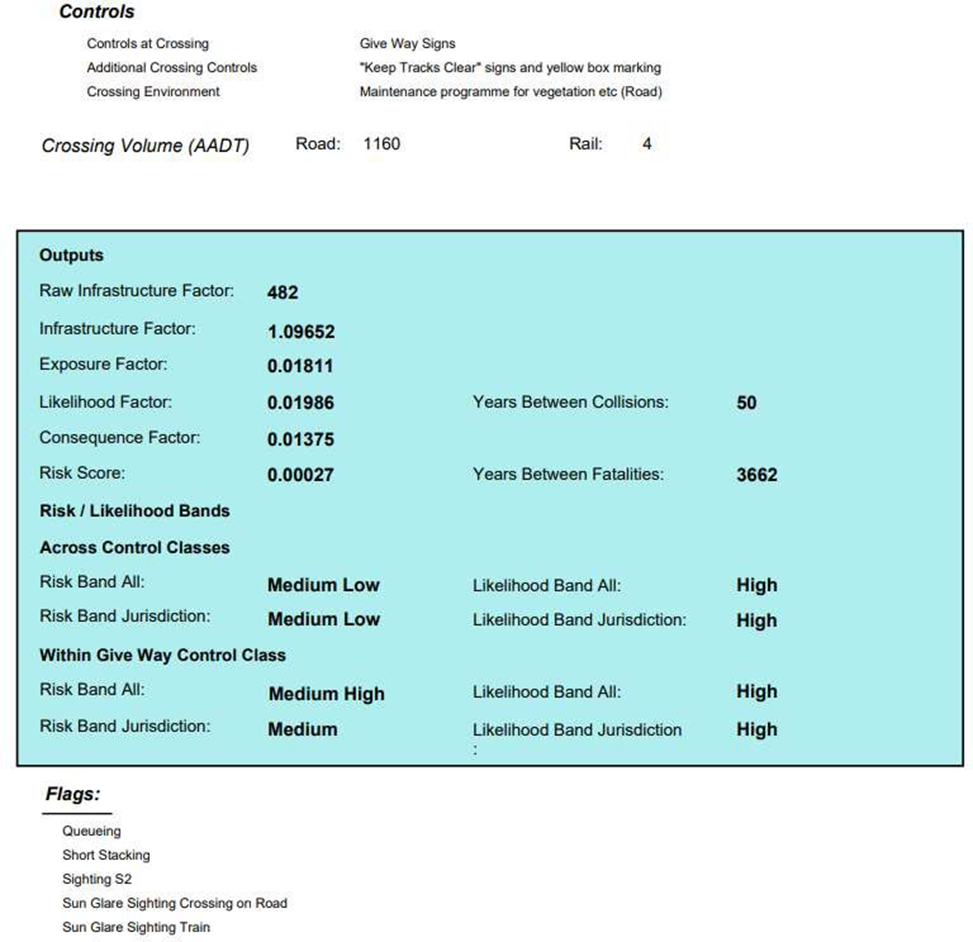
Task: Click the Within Give Way Control Class heading
Action: (162, 656)
